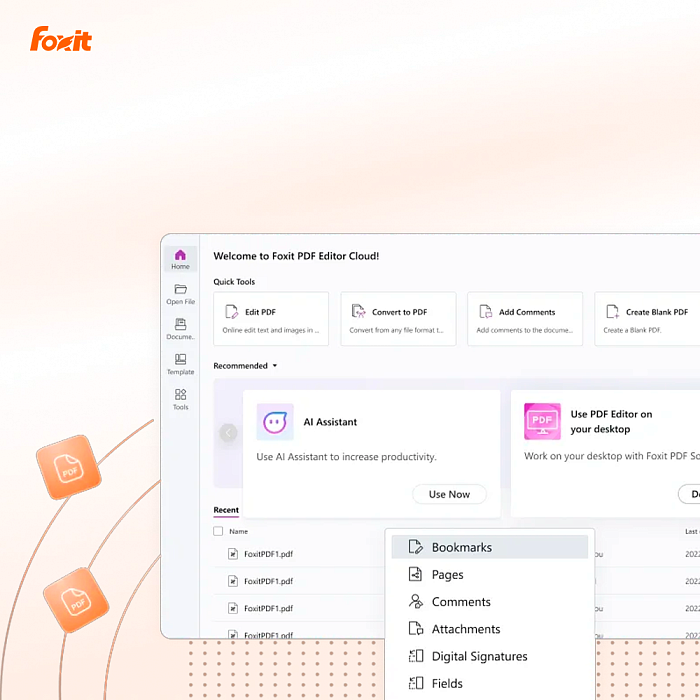The image size is (700, 700).
Task: Expand the Recommended dropdown arrow
Action: point(275,366)
